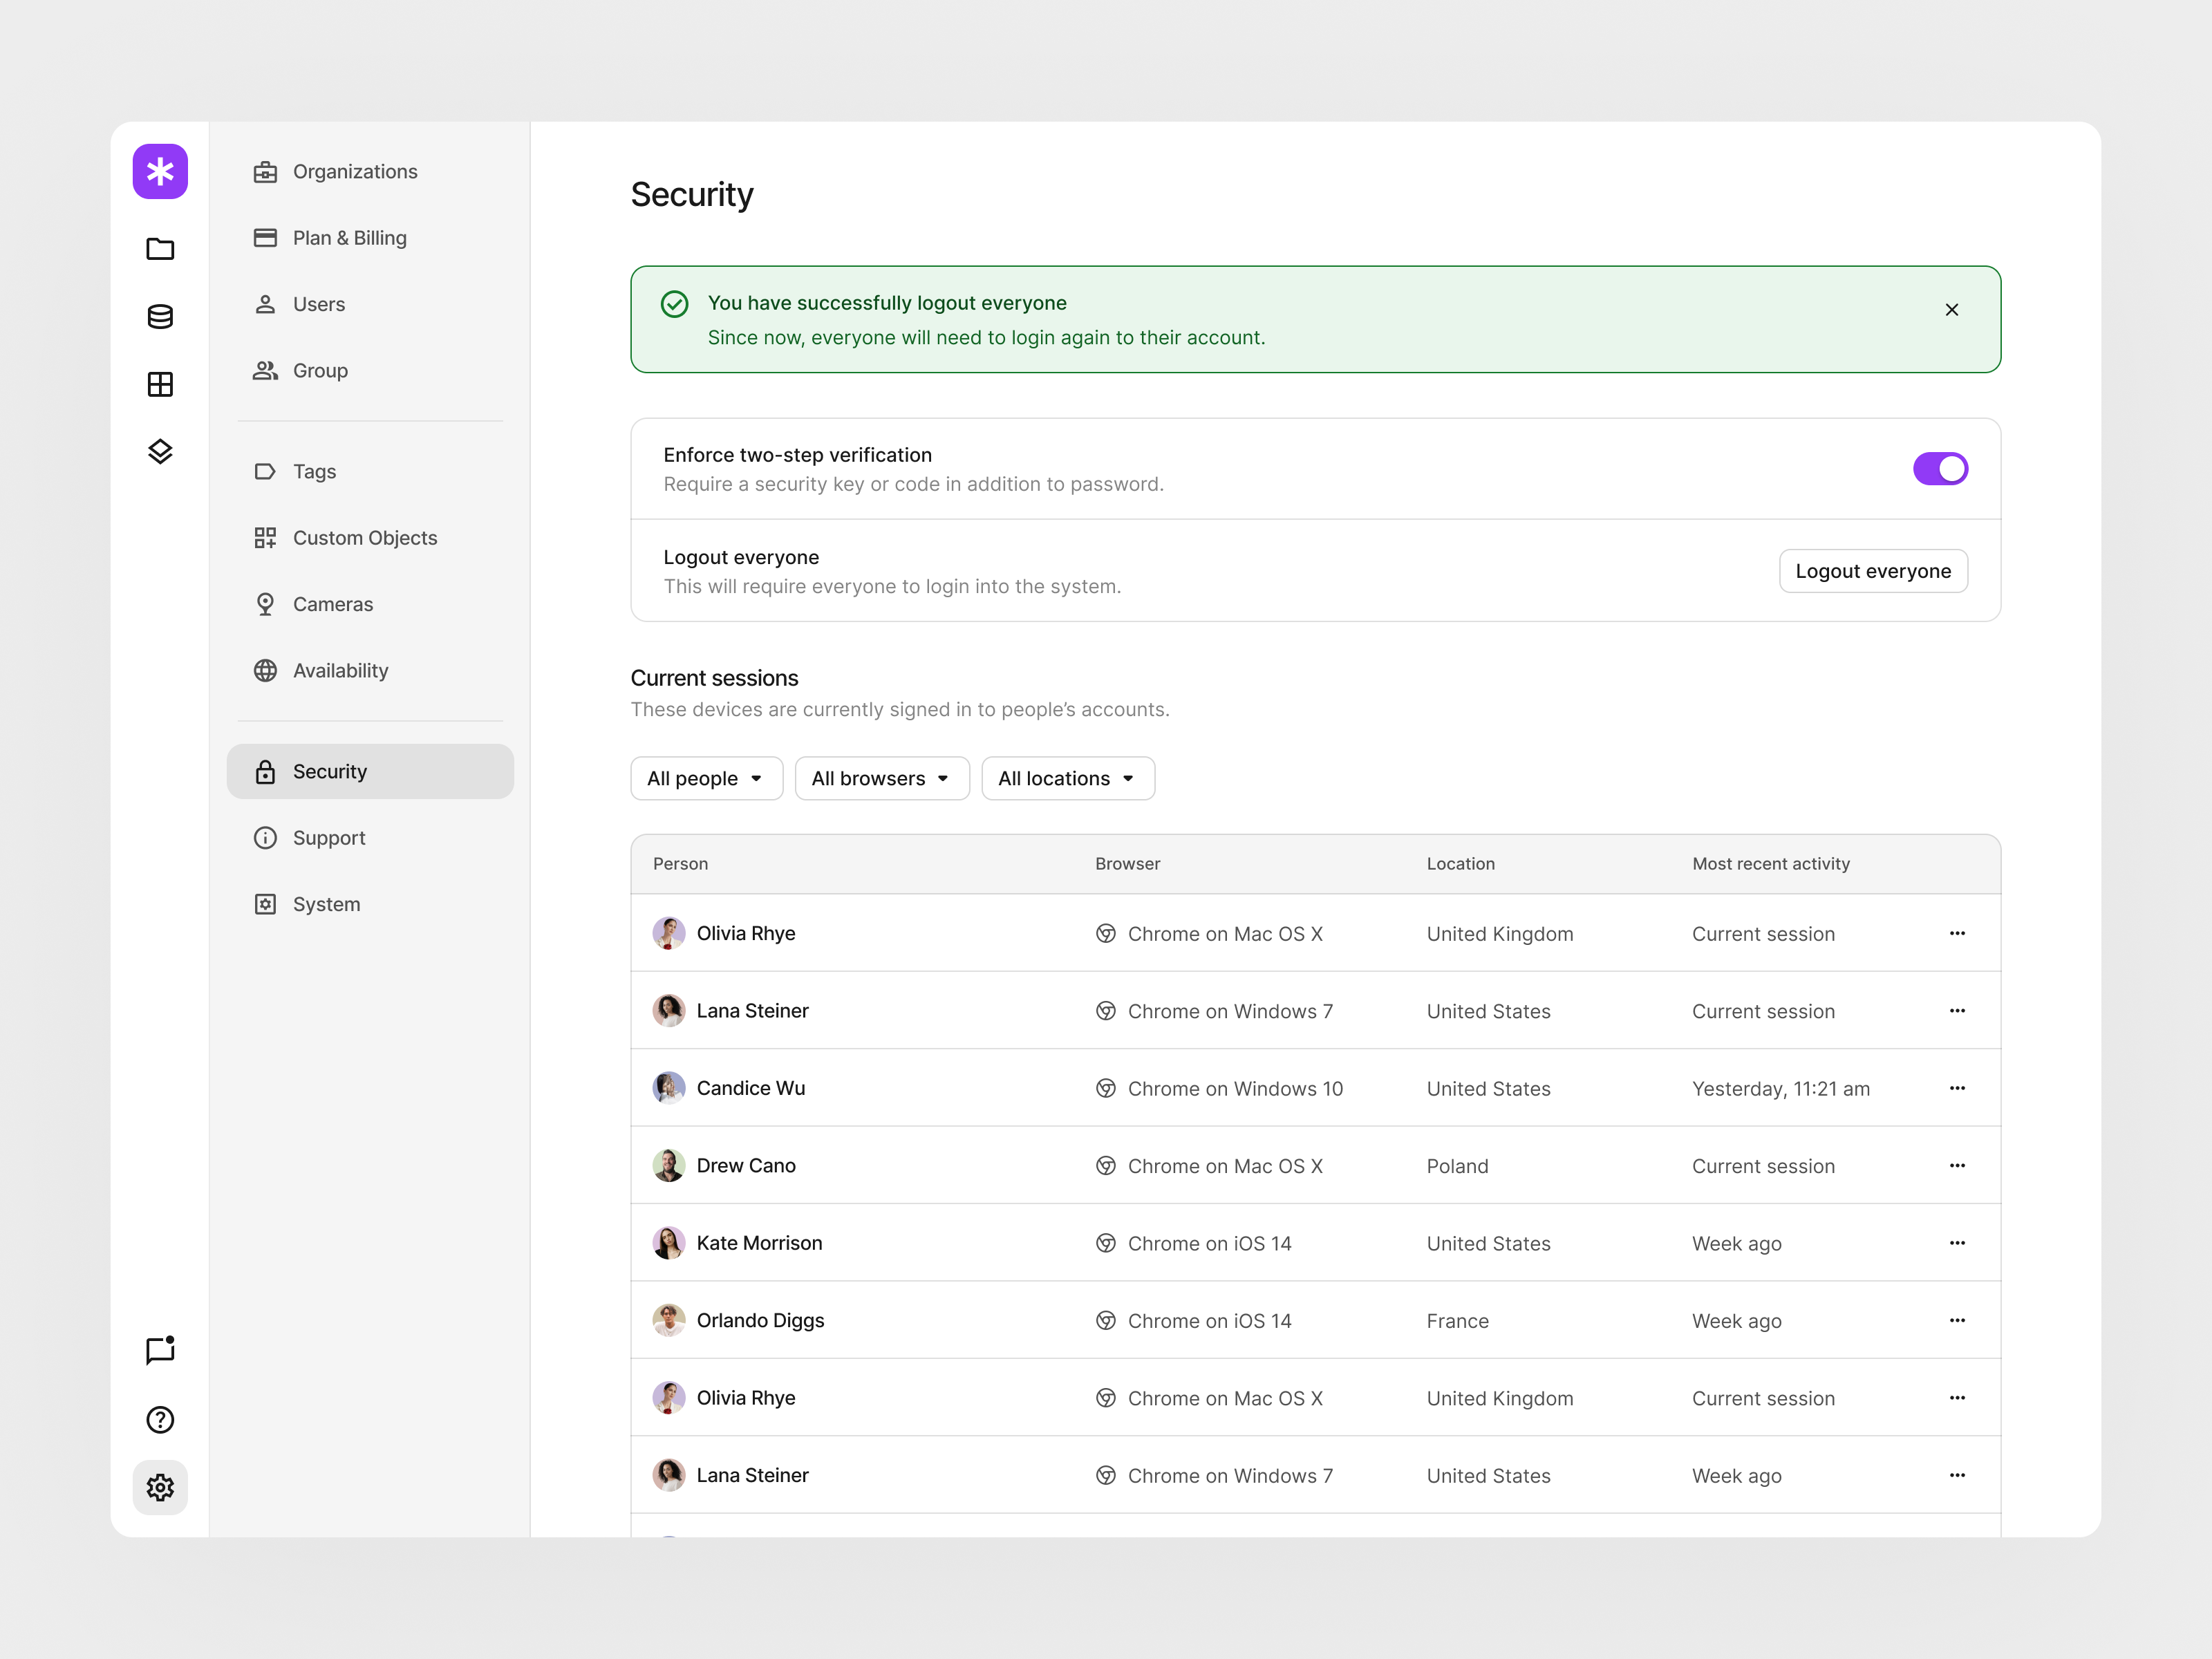Select Custom Objects in the sidebar
Image resolution: width=2212 pixels, height=1659 pixels.
pos(364,537)
